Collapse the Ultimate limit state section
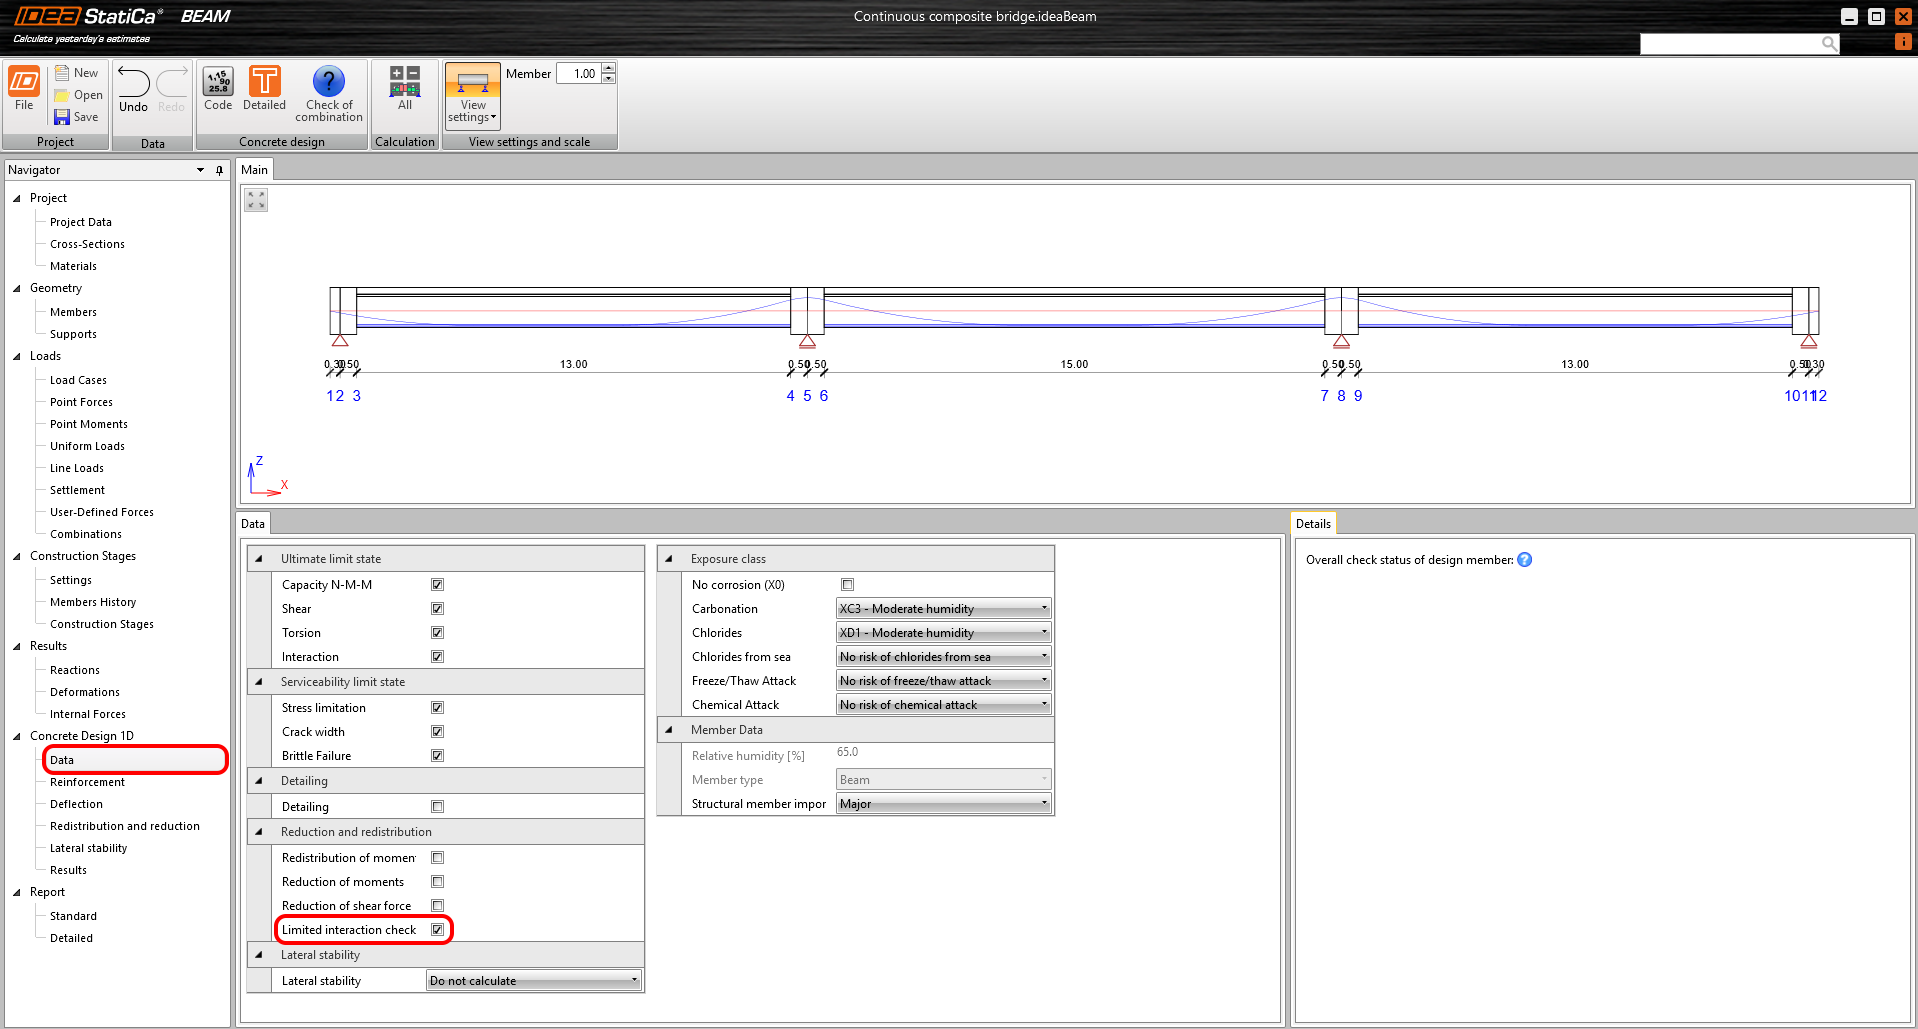The width and height of the screenshot is (1918, 1029). [259, 559]
